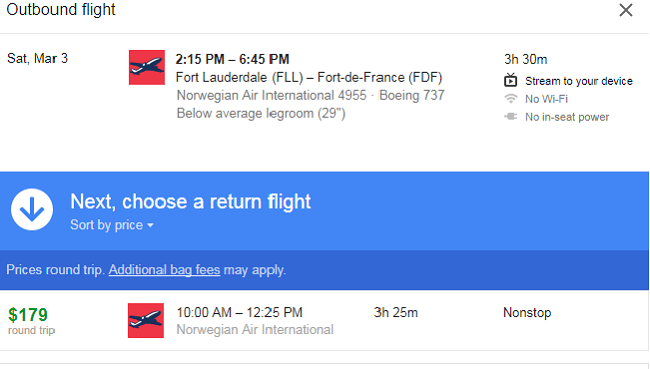The height and width of the screenshot is (369, 650).
Task: Open the Additional bag fees link
Action: pyautogui.click(x=164, y=270)
